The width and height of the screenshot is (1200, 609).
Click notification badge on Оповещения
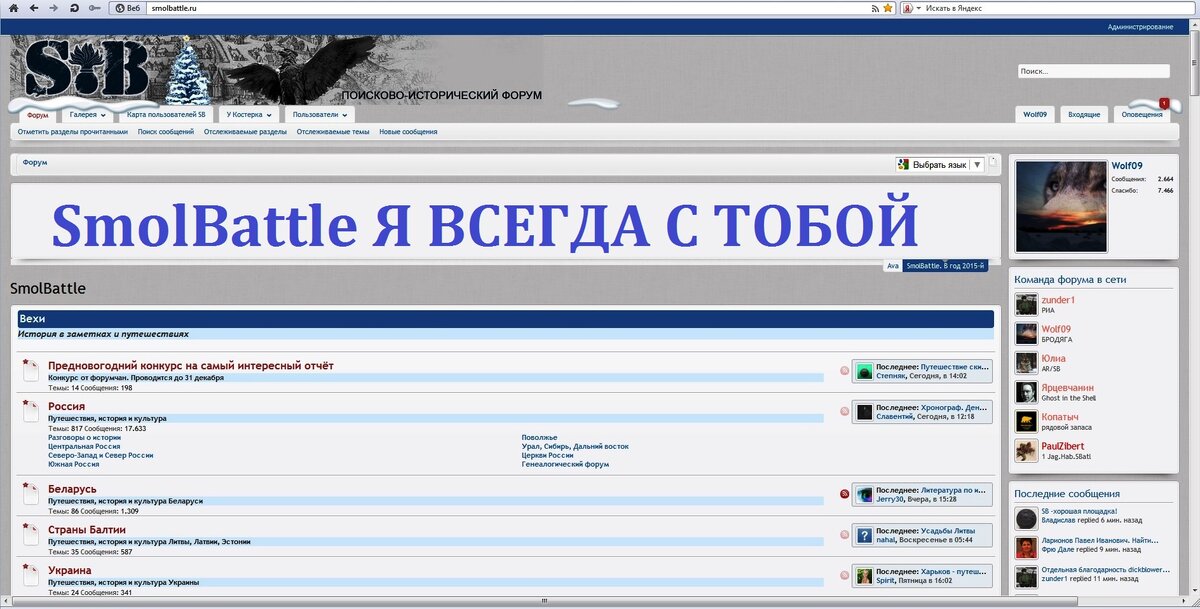pos(1164,103)
